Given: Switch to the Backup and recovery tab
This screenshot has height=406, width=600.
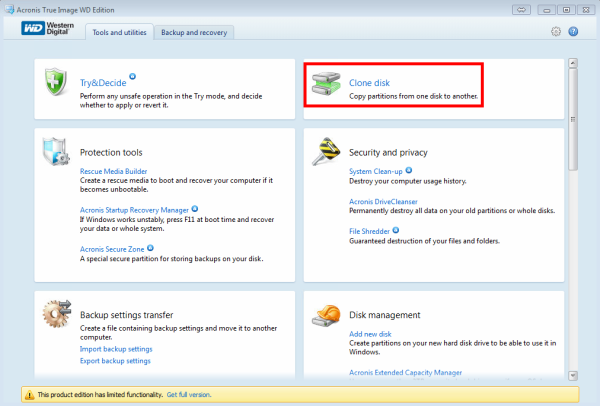Looking at the screenshot, I should 194,33.
